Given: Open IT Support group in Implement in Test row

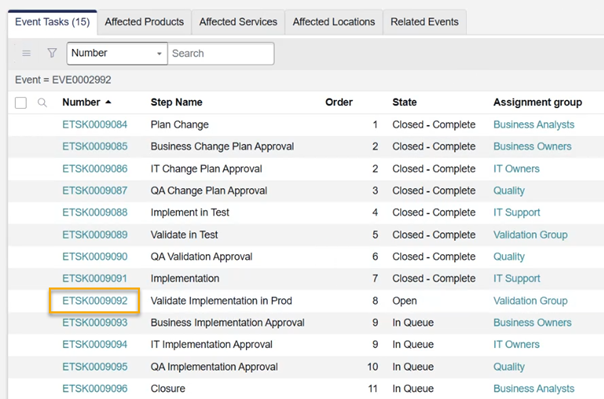Looking at the screenshot, I should click(x=517, y=213).
